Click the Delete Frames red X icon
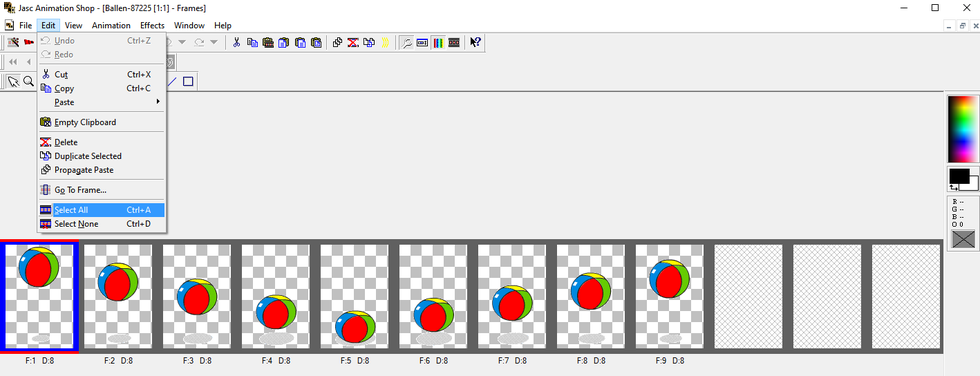 353,42
